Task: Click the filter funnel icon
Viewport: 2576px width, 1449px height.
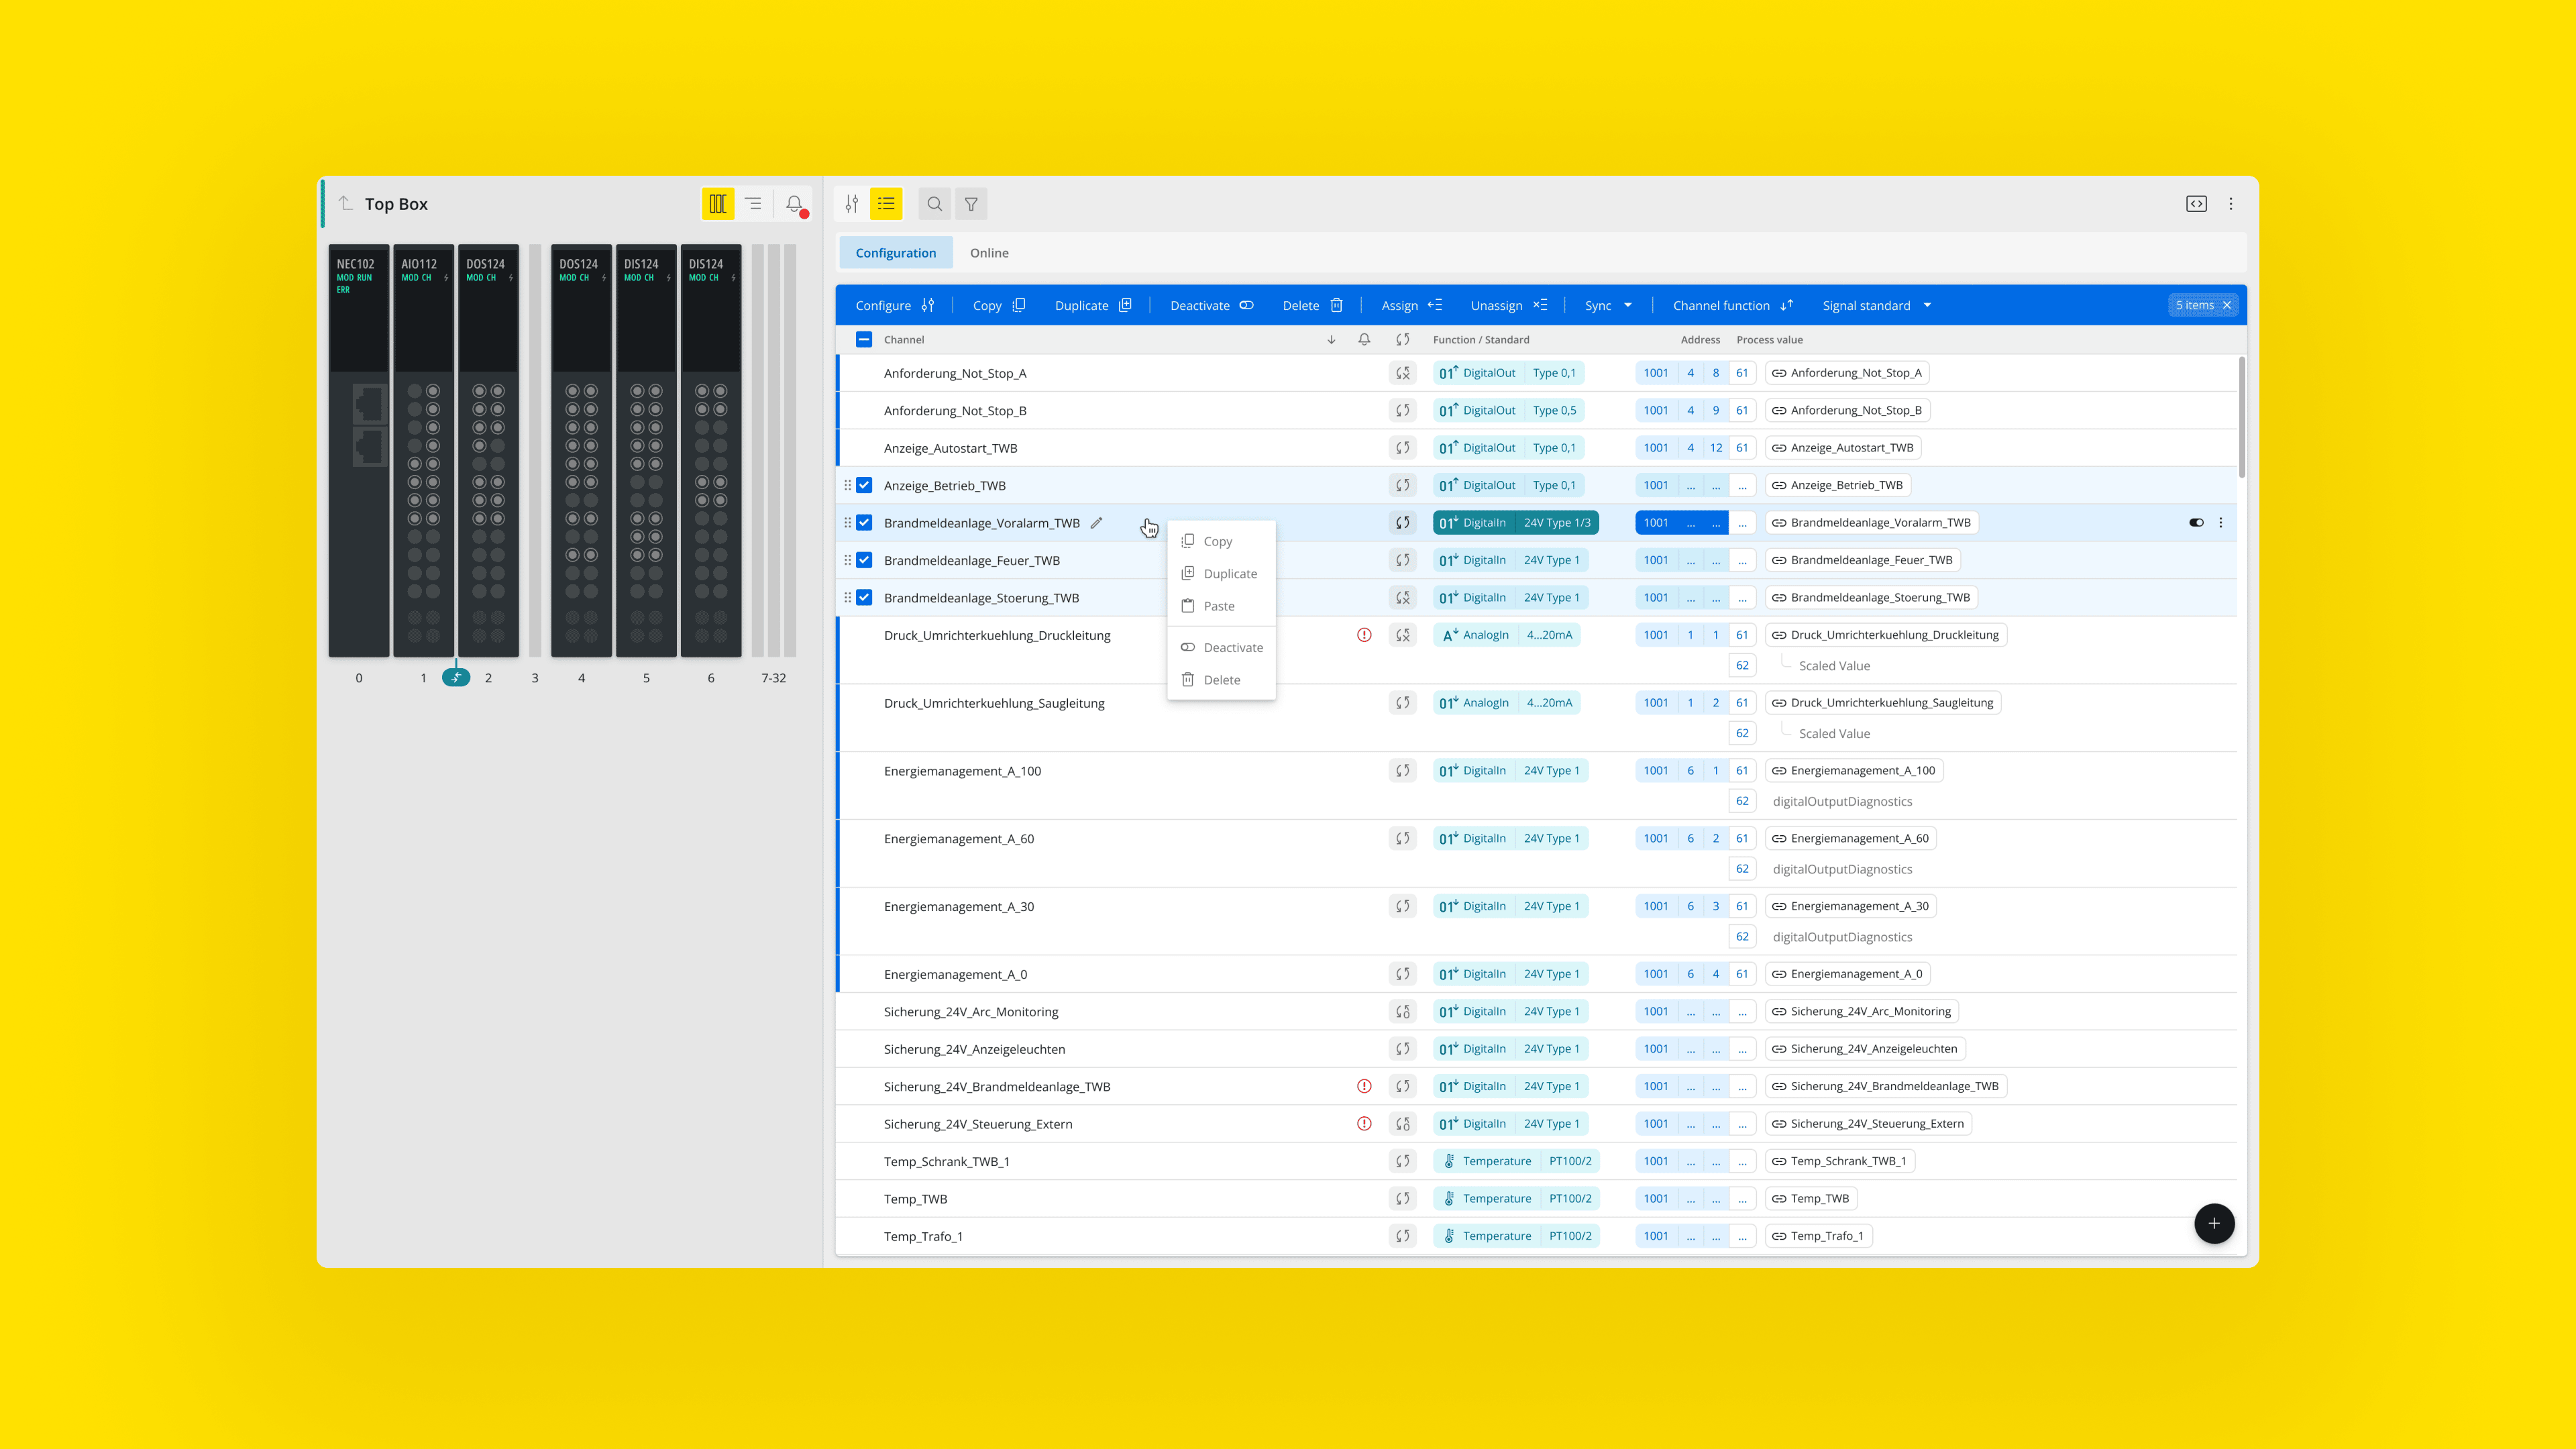Action: (971, 204)
